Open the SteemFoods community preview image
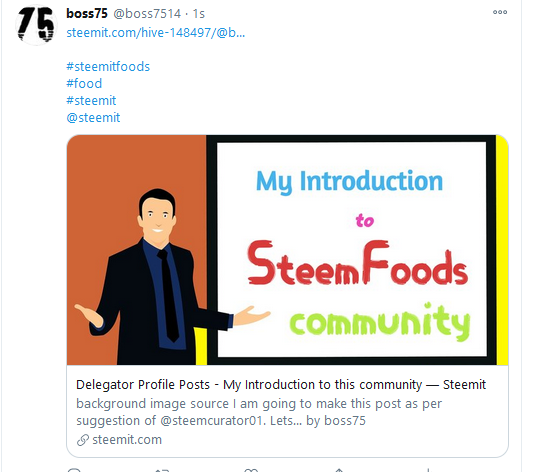The width and height of the screenshot is (535, 472). [x=287, y=250]
